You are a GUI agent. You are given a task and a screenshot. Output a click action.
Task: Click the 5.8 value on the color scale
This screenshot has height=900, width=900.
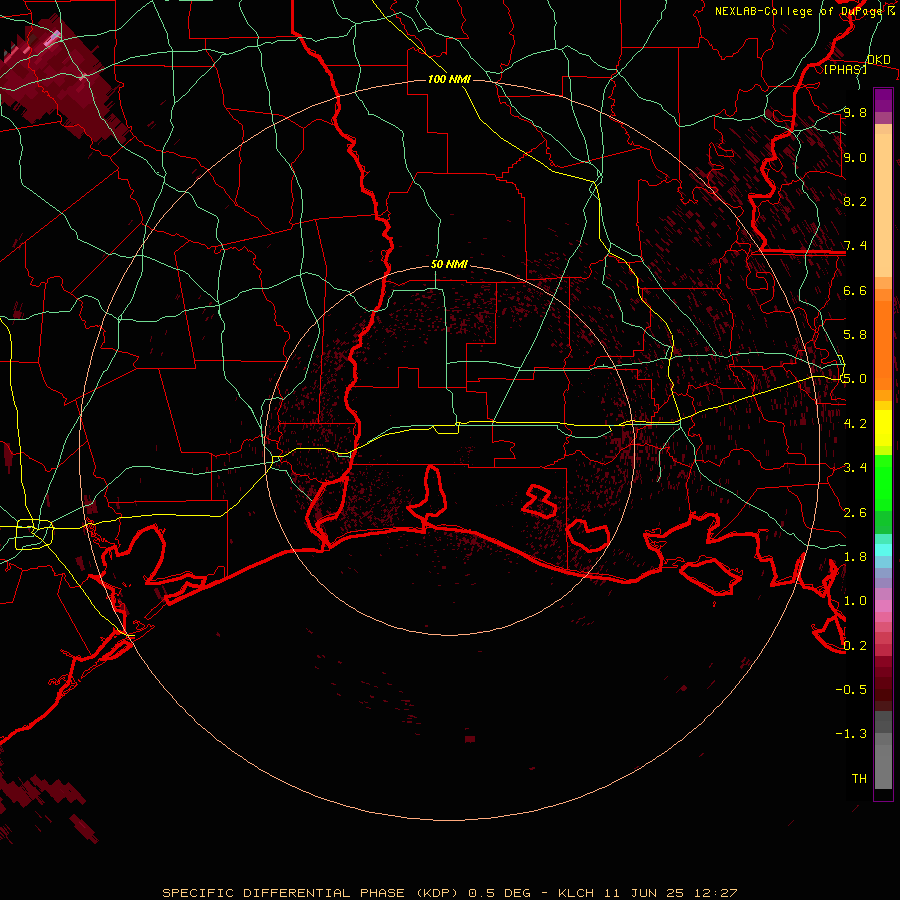(x=855, y=335)
